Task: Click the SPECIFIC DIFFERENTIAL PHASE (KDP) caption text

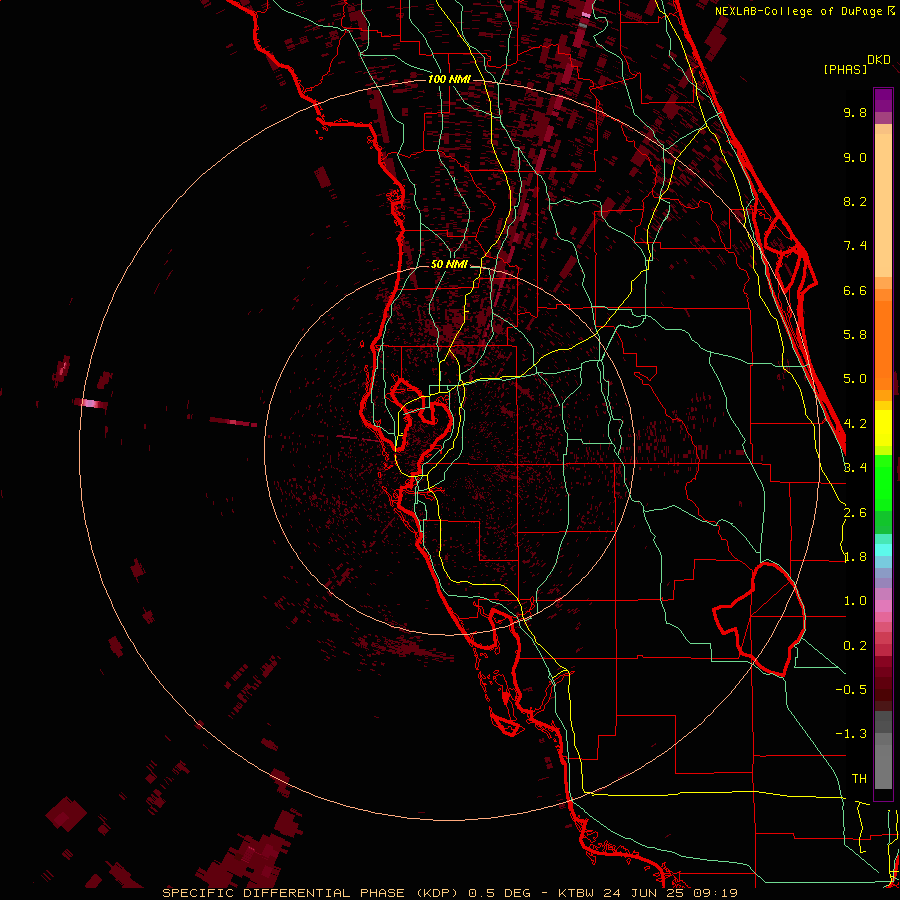Action: pyautogui.click(x=310, y=893)
